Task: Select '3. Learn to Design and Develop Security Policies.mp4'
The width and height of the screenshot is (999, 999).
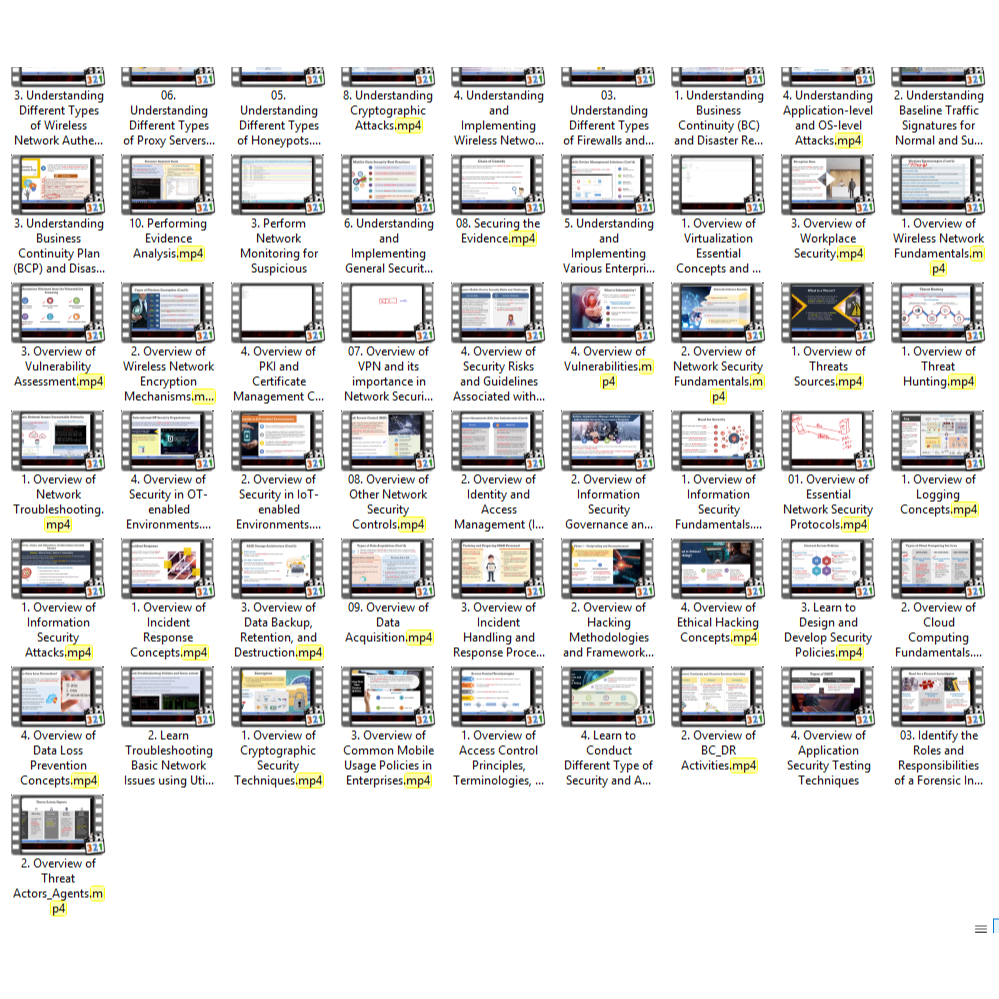Action: (x=828, y=630)
